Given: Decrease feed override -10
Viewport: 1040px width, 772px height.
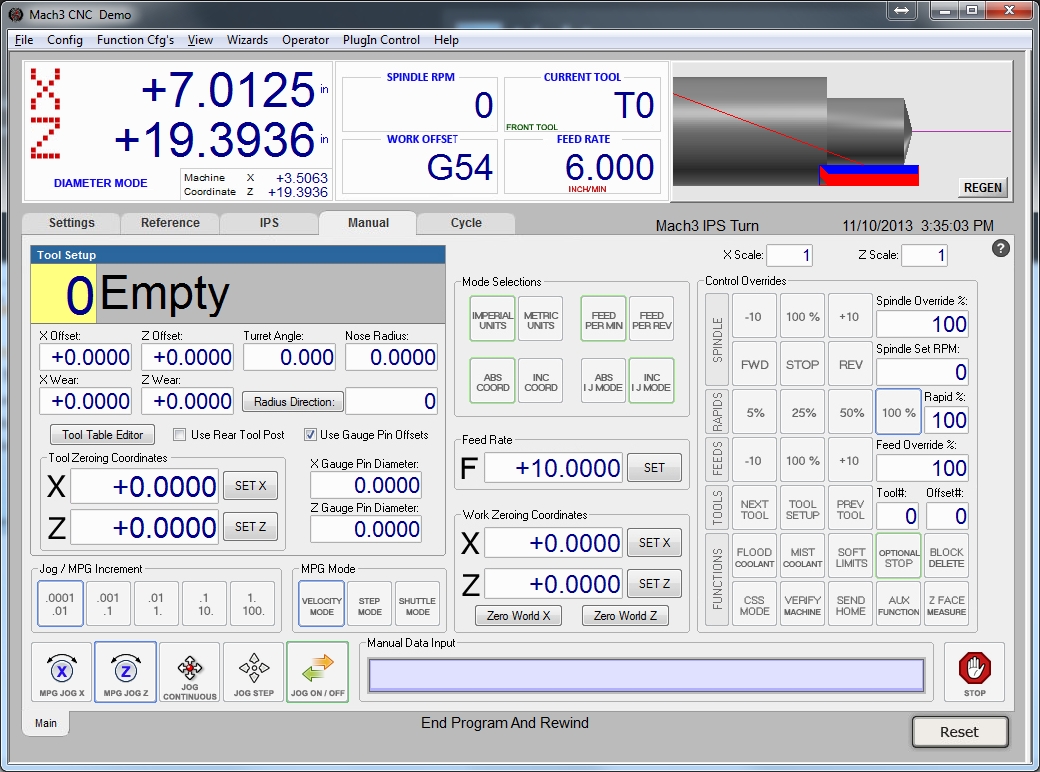Looking at the screenshot, I should 755,460.
